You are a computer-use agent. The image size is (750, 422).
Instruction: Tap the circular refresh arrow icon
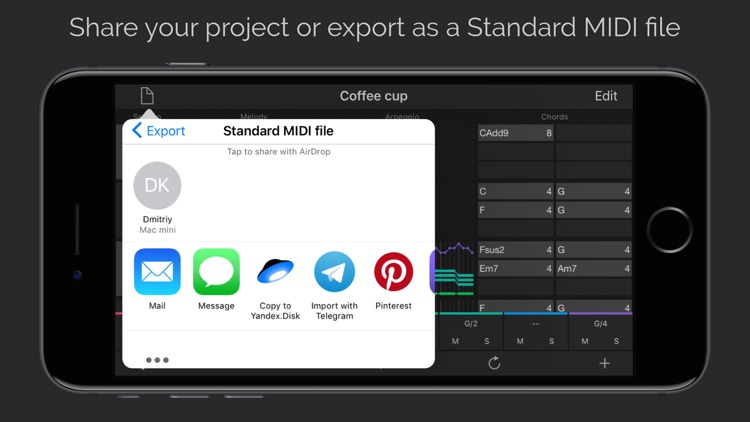coord(494,363)
